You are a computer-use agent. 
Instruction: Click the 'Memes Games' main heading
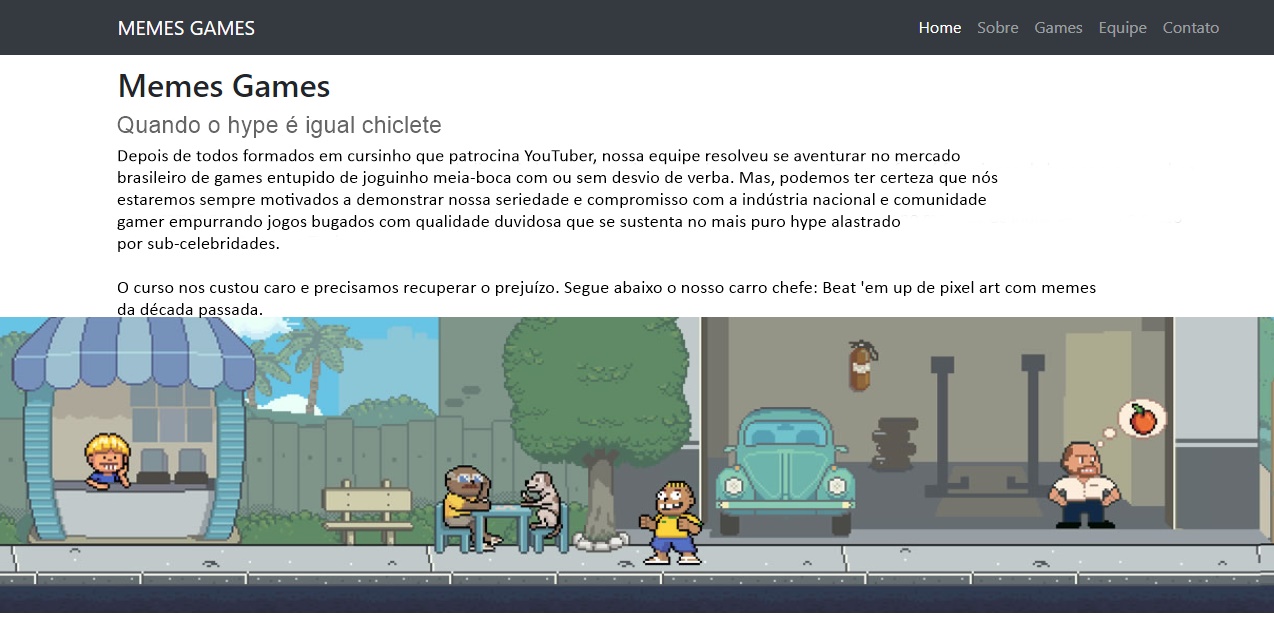tap(224, 86)
